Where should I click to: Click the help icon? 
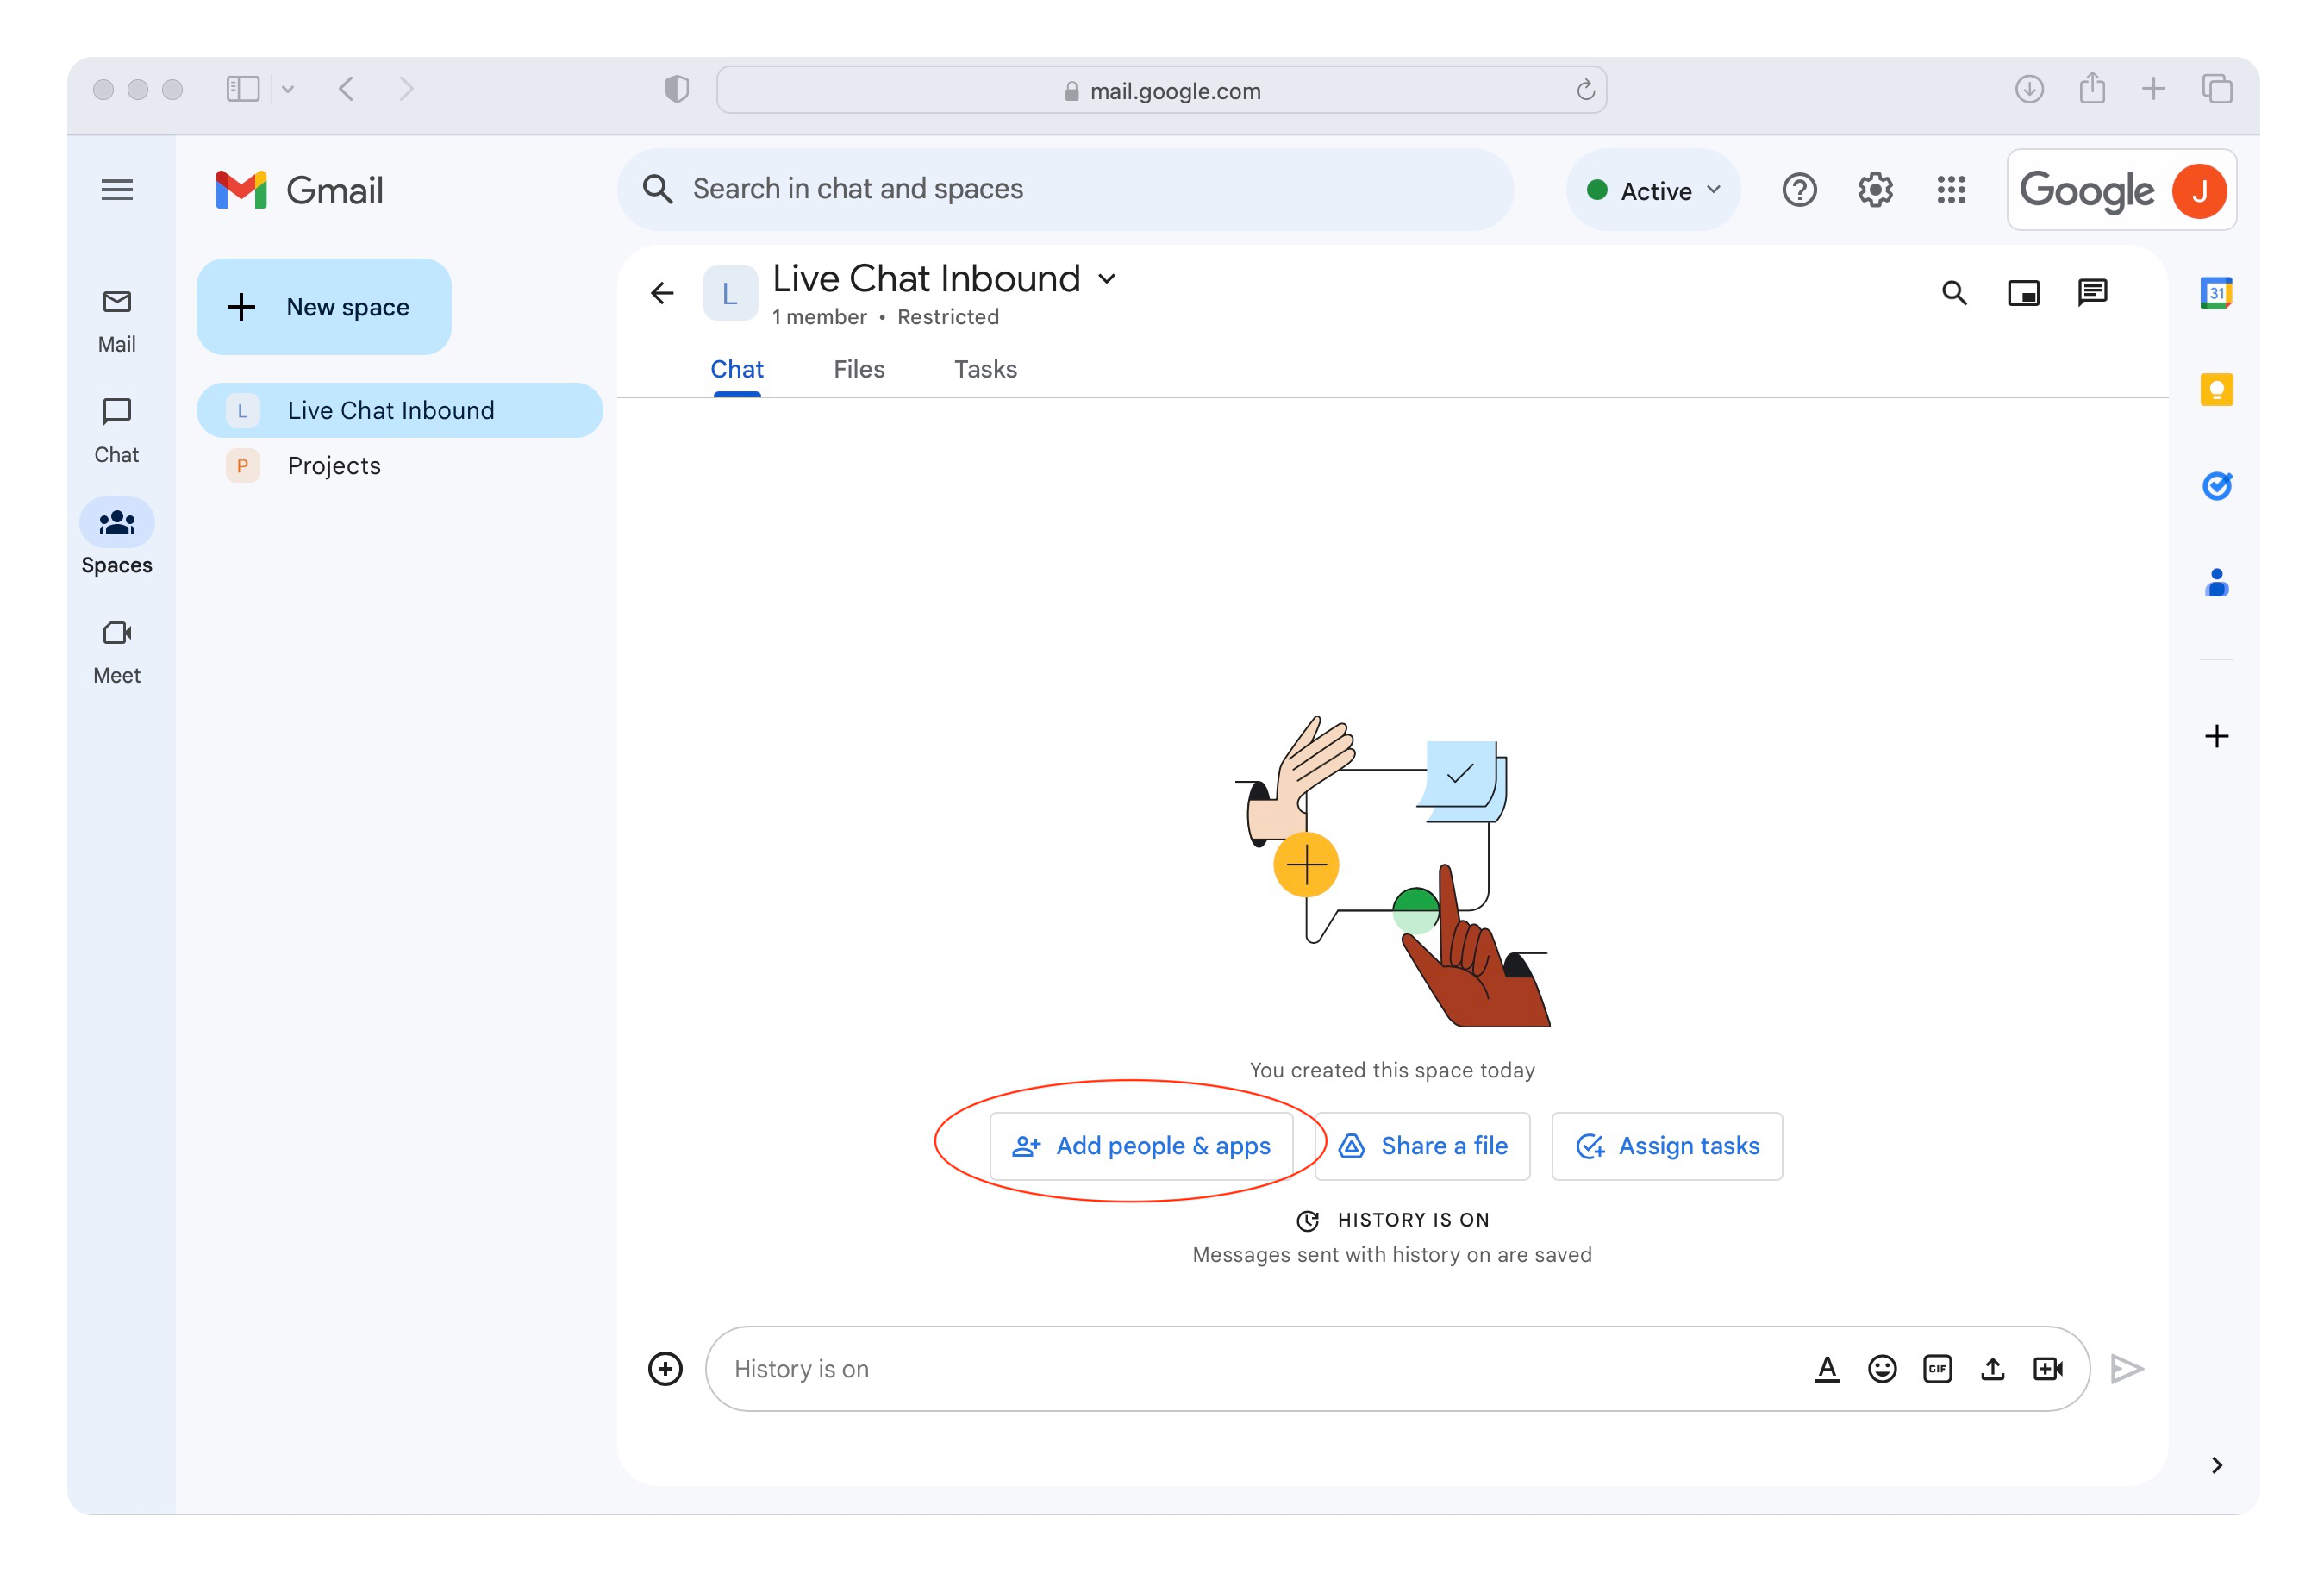(x=1800, y=189)
